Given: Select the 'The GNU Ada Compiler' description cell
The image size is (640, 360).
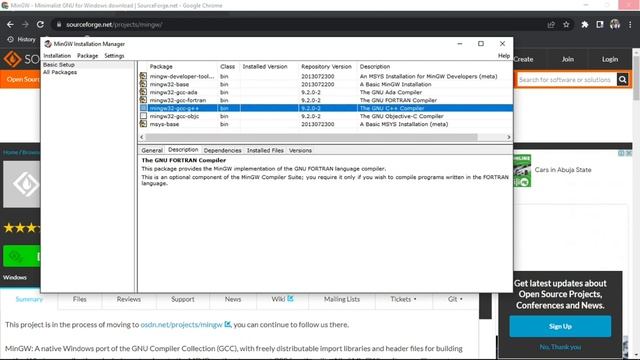Looking at the screenshot, I should (391, 92).
